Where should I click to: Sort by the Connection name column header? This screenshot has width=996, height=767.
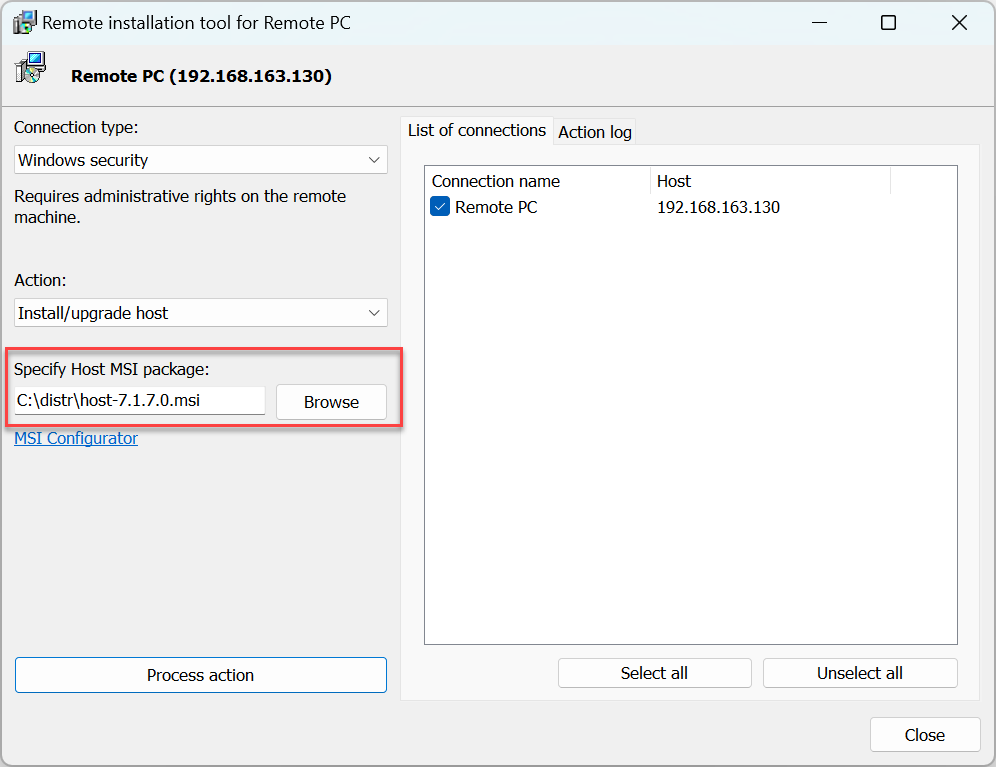pos(496,181)
